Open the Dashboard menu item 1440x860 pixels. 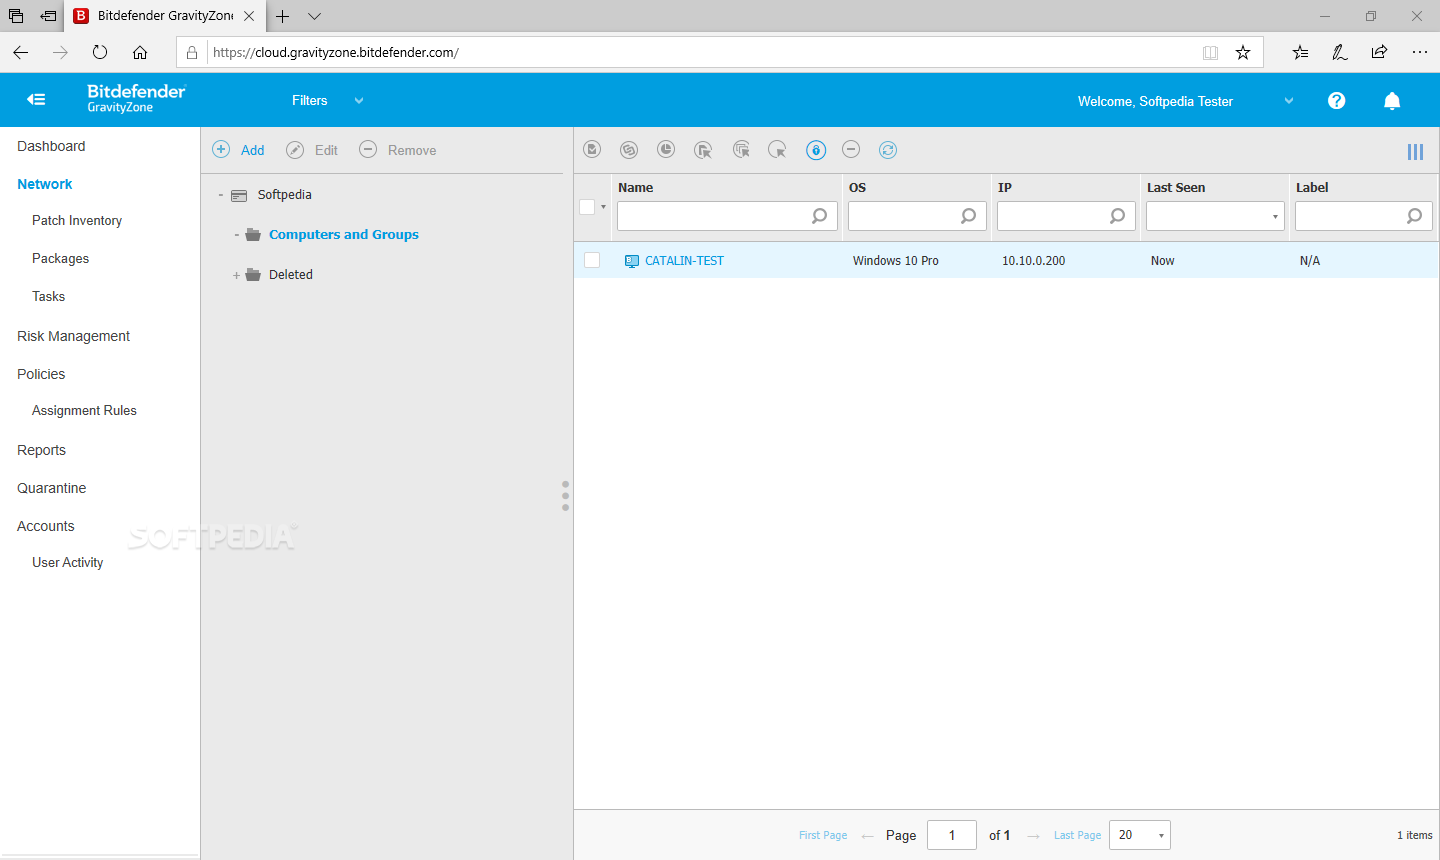tap(51, 146)
